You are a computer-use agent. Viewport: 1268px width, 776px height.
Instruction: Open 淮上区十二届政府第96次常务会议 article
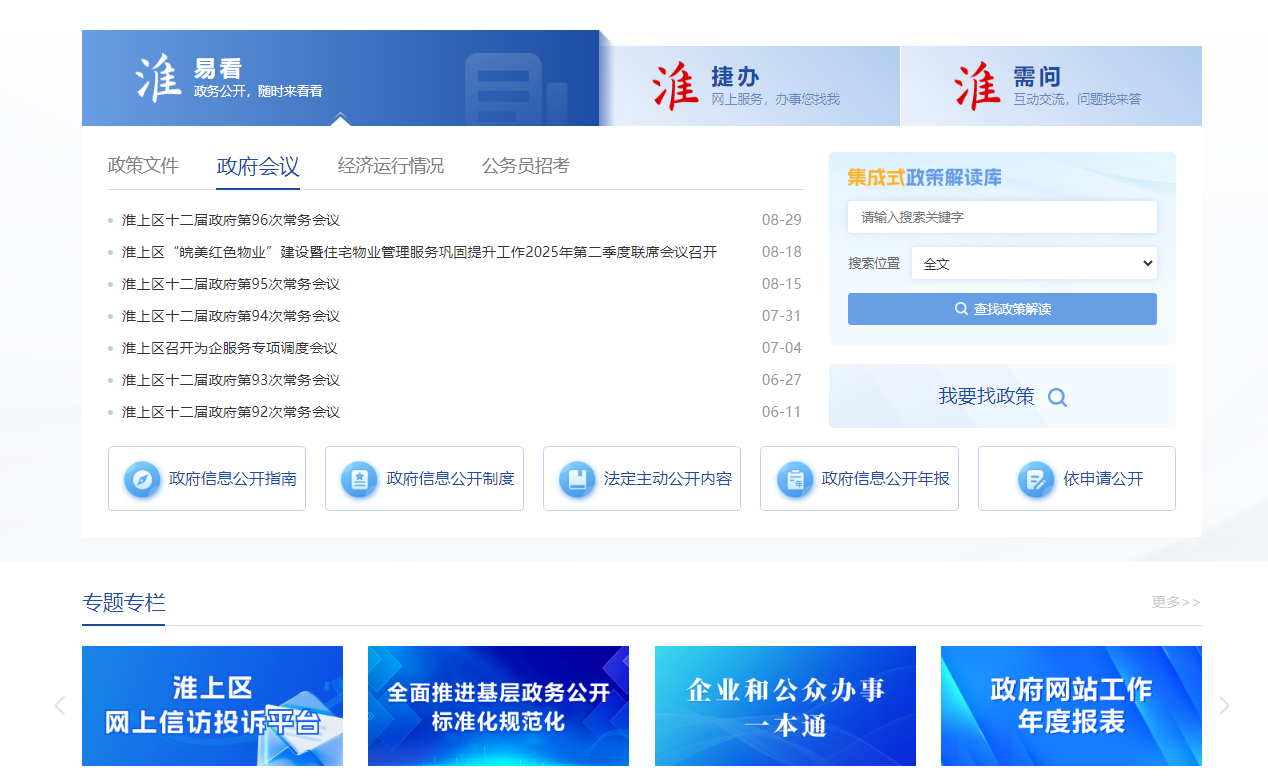pyautogui.click(x=231, y=220)
